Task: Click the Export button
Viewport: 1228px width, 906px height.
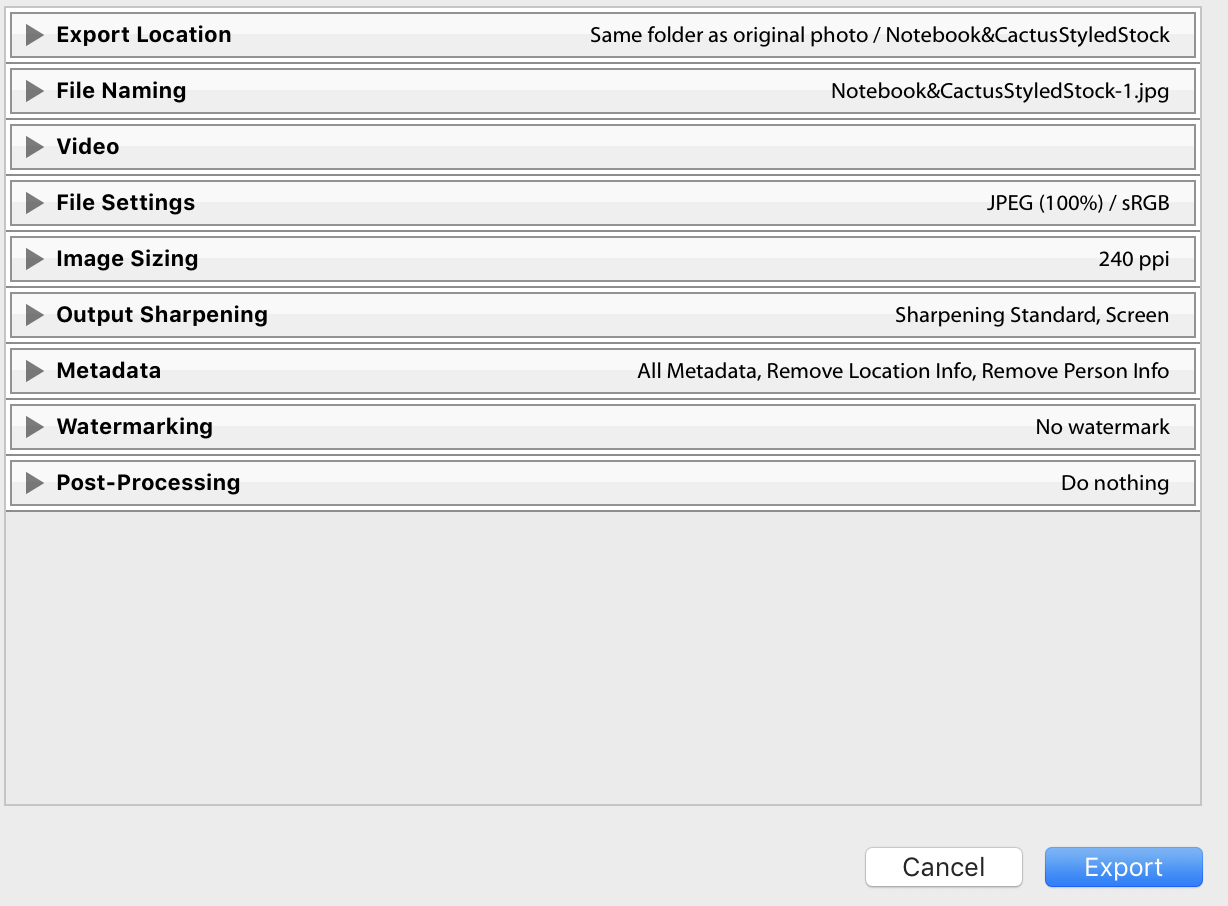Action: click(1123, 867)
